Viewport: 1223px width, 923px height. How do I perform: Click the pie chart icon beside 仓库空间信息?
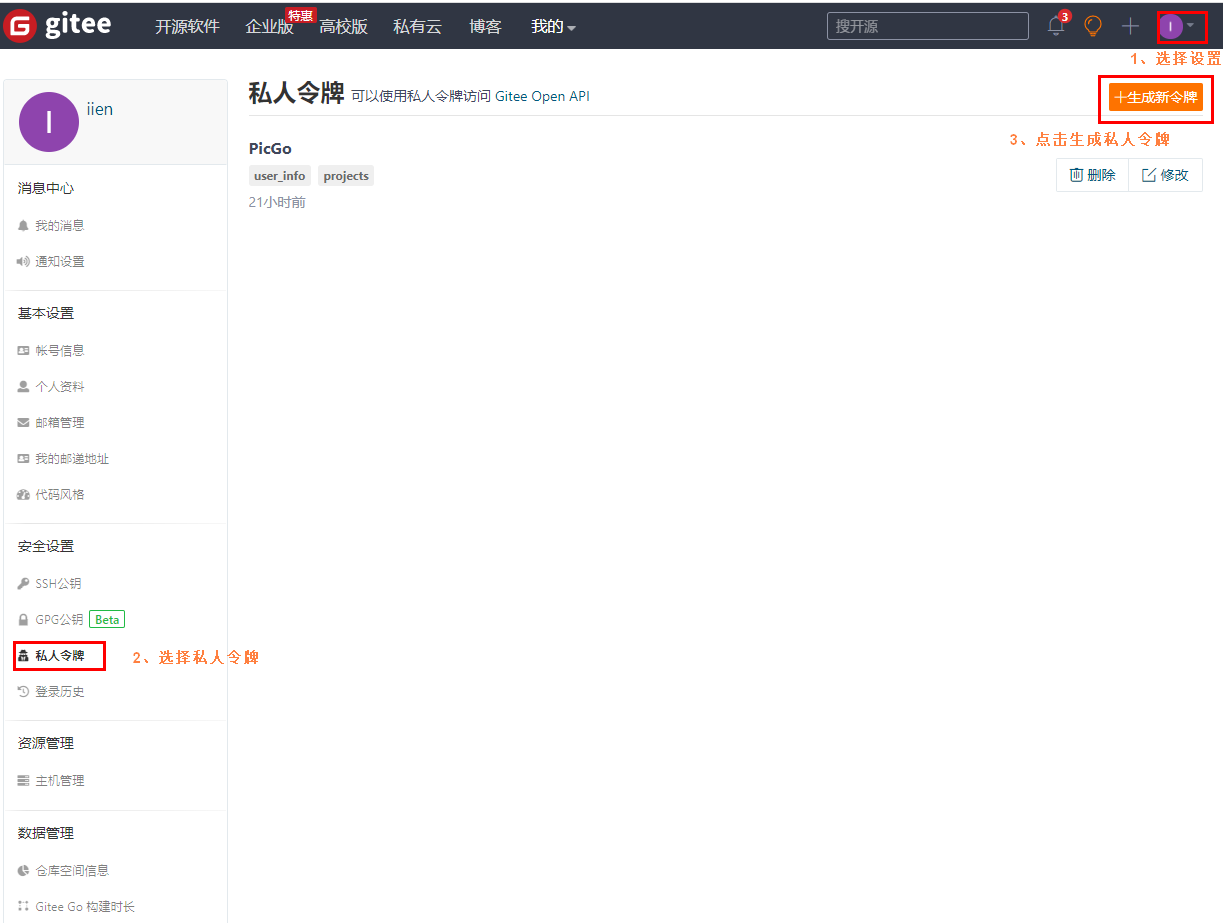(x=23, y=871)
